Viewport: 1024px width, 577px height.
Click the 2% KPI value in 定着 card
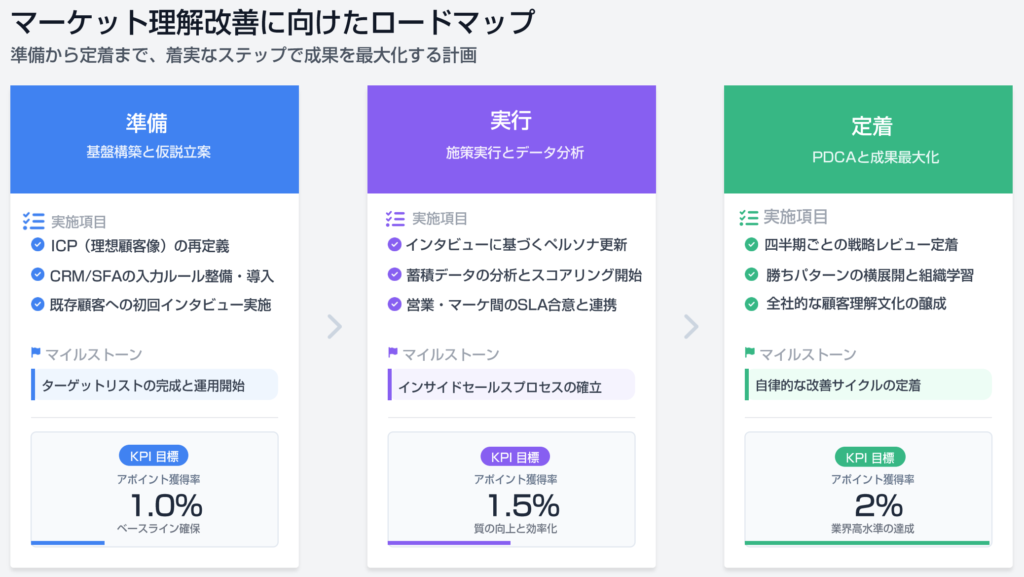pyautogui.click(x=871, y=504)
